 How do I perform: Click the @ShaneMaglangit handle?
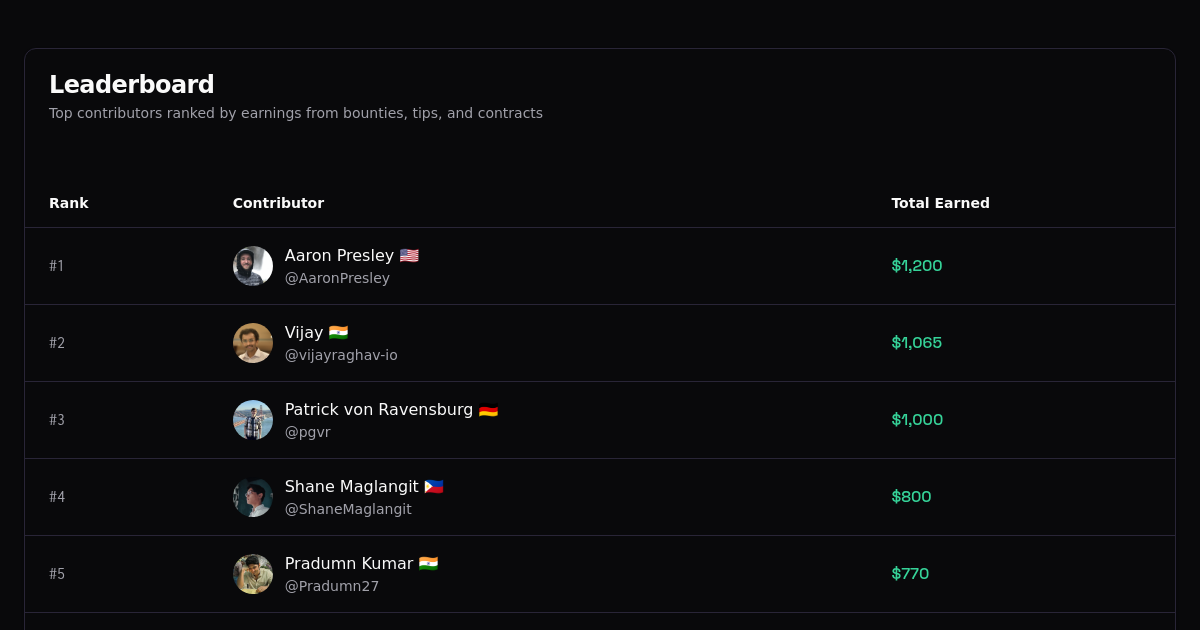[347, 509]
